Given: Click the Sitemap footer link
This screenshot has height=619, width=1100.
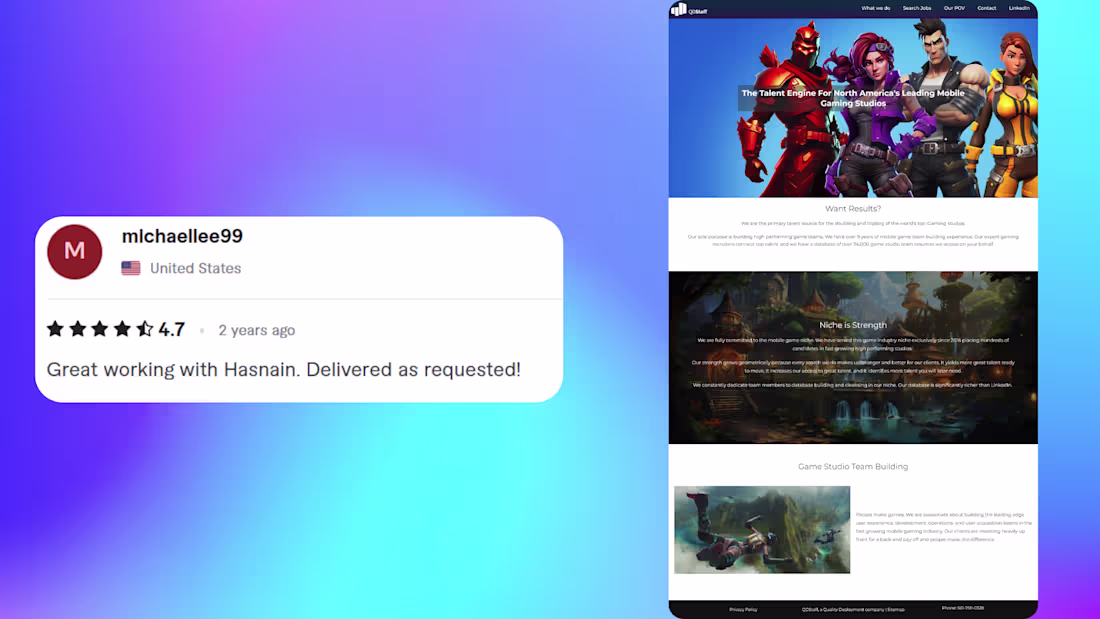Looking at the screenshot, I should pos(897,609).
